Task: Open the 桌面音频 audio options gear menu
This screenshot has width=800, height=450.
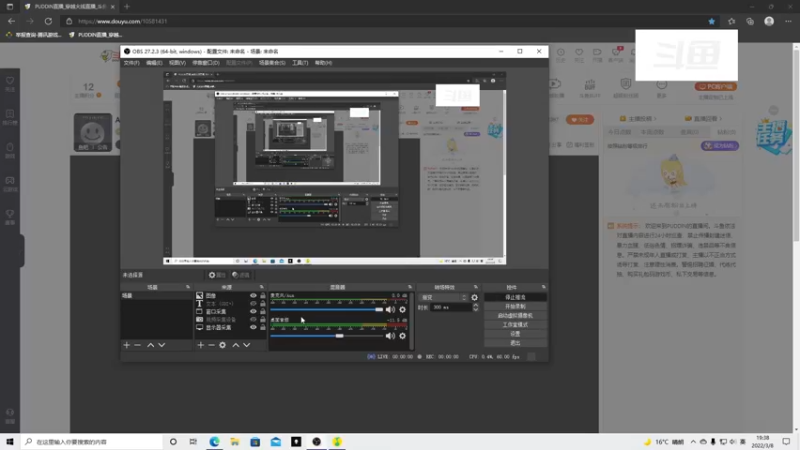Action: (x=403, y=336)
